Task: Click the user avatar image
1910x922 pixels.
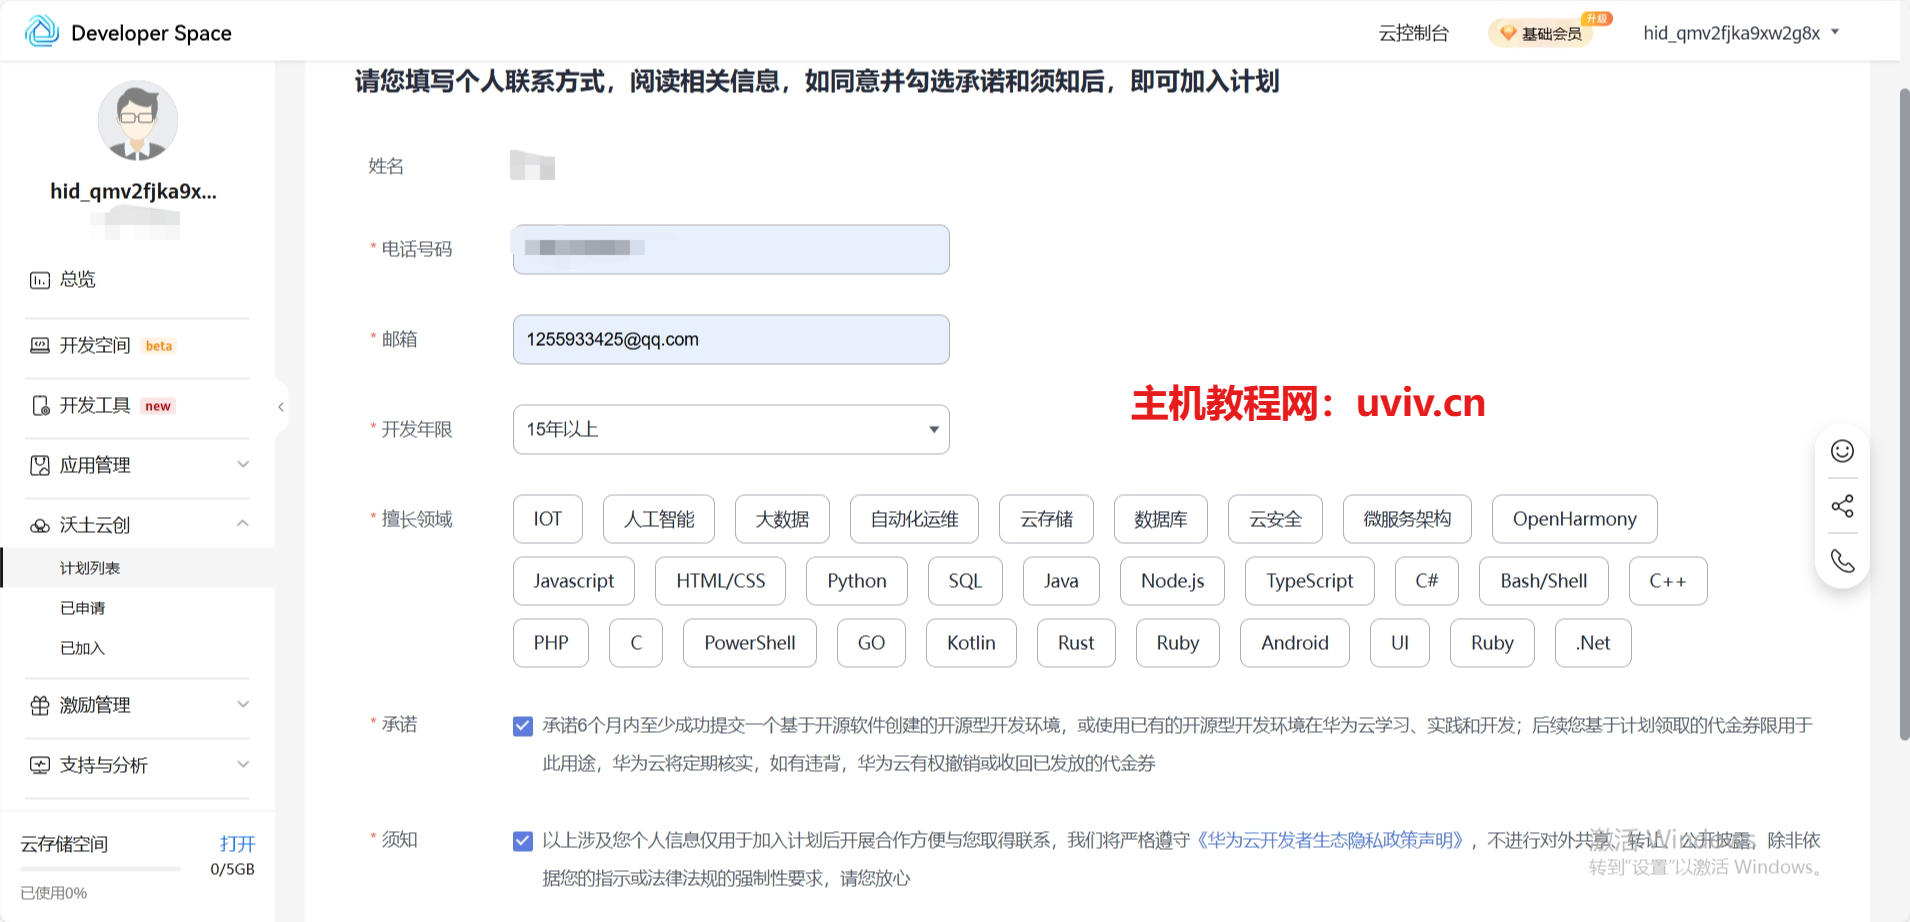Action: pos(137,121)
